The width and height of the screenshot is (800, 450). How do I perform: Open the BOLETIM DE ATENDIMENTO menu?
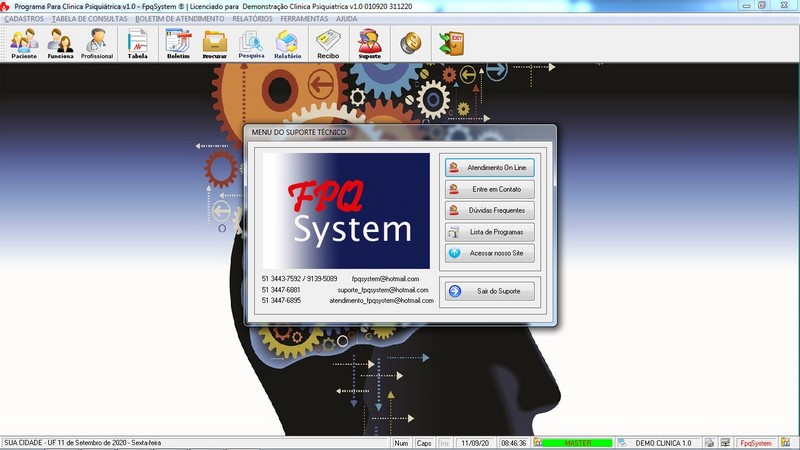(180, 19)
